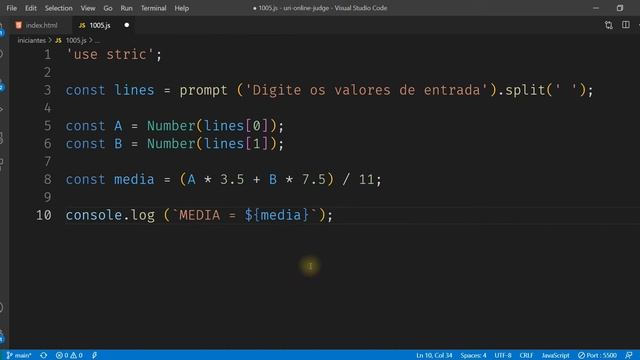This screenshot has height=360, width=640.
Task: Click line number 10 in the gutter
Action: 44,215
